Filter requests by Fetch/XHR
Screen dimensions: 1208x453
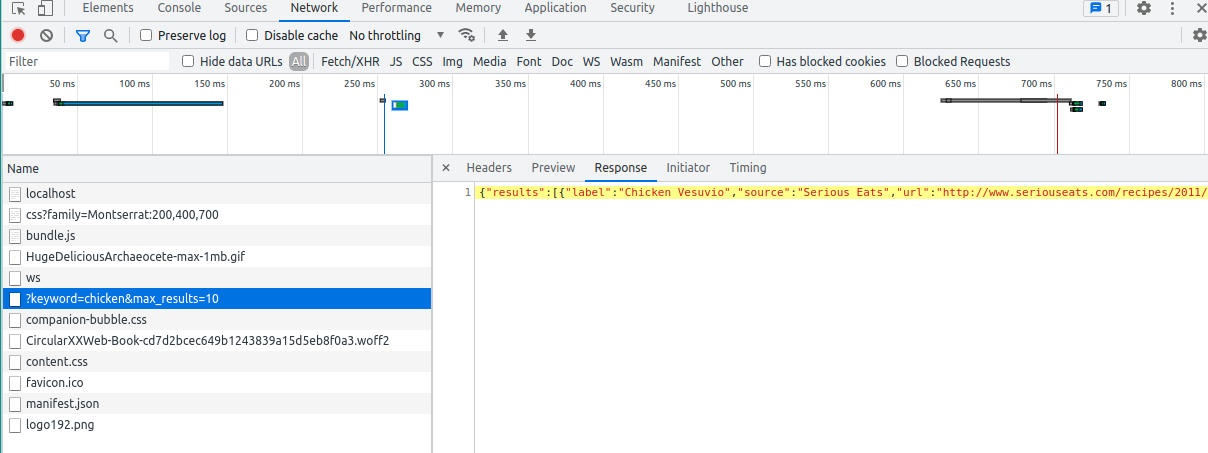pyautogui.click(x=350, y=61)
